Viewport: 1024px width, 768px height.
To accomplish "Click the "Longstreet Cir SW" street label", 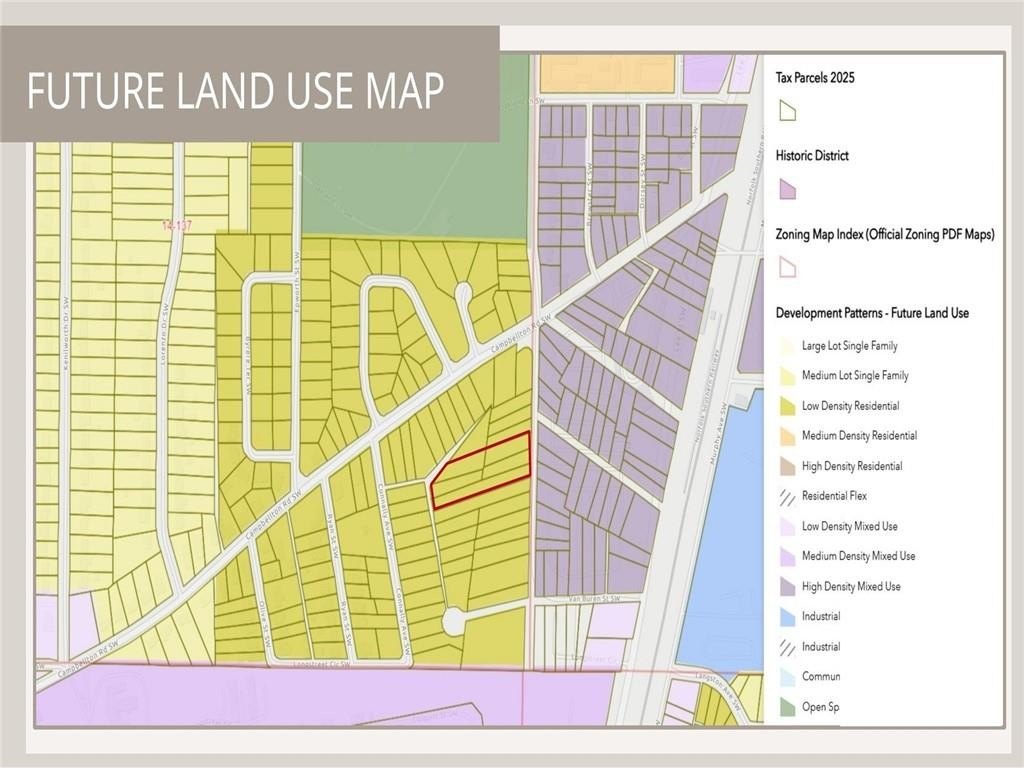I will [x=321, y=665].
